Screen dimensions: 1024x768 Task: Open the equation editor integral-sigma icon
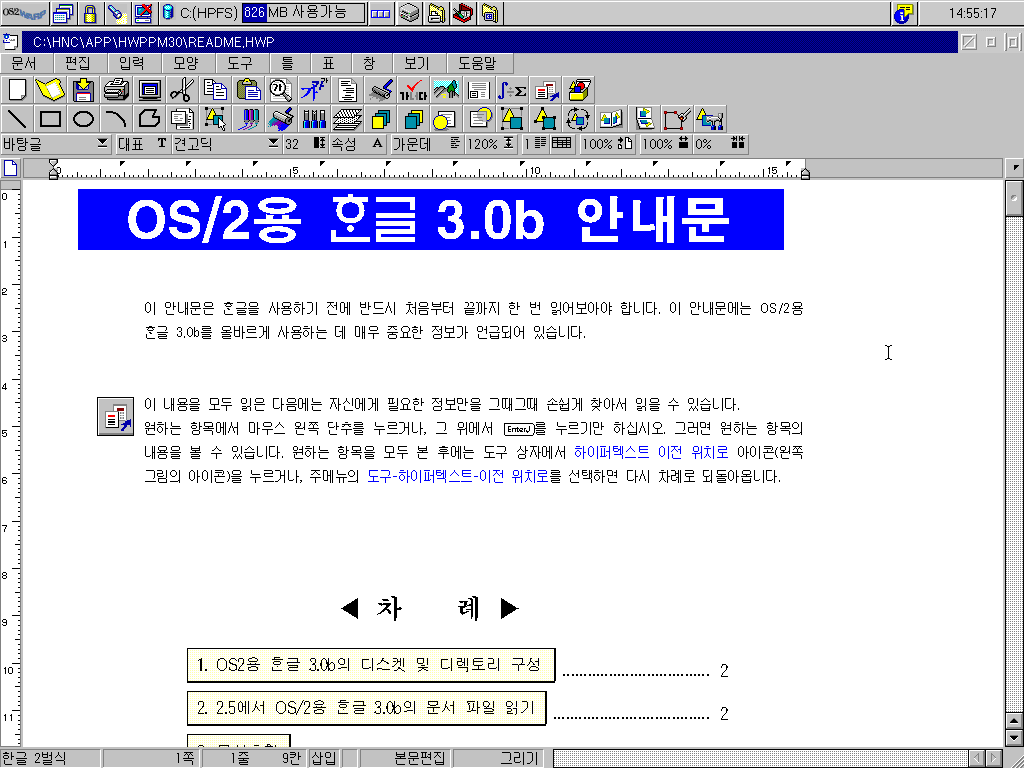(512, 90)
